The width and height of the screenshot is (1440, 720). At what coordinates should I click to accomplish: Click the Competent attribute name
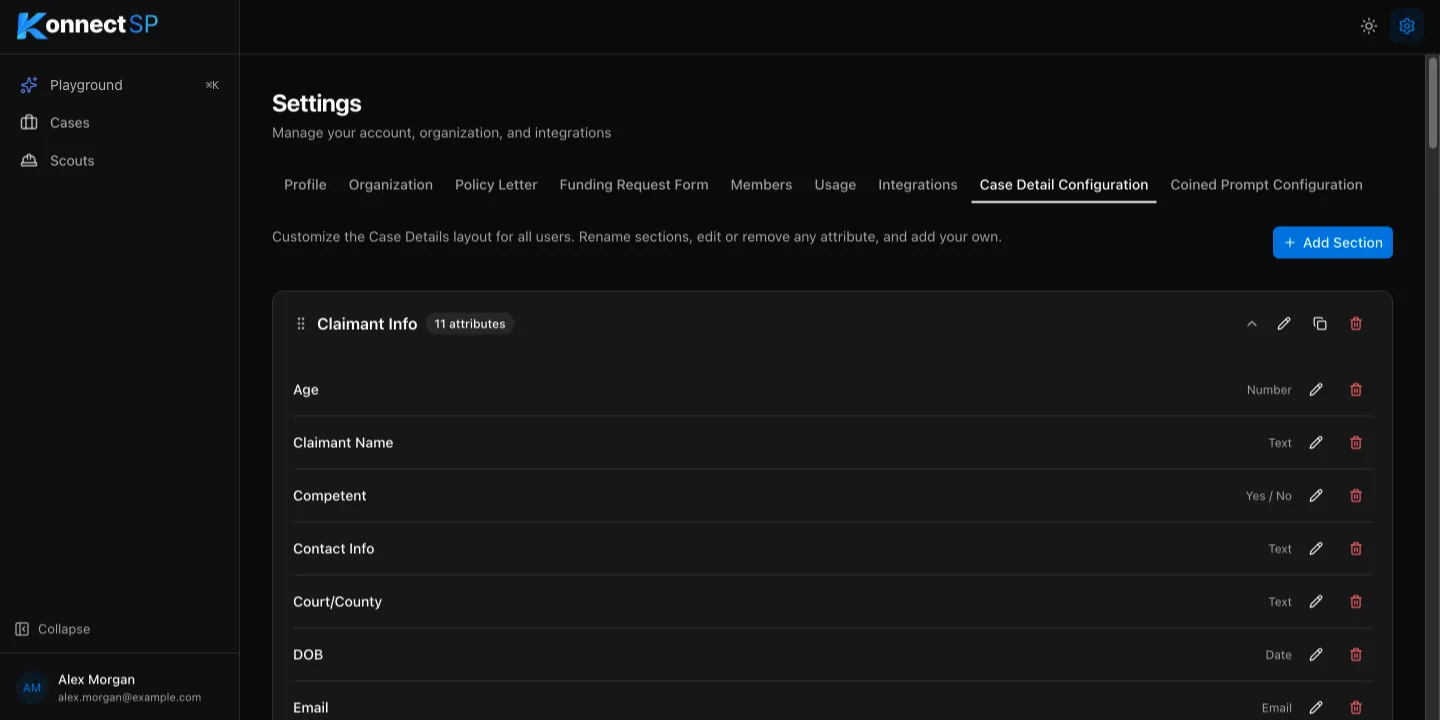pyautogui.click(x=330, y=496)
